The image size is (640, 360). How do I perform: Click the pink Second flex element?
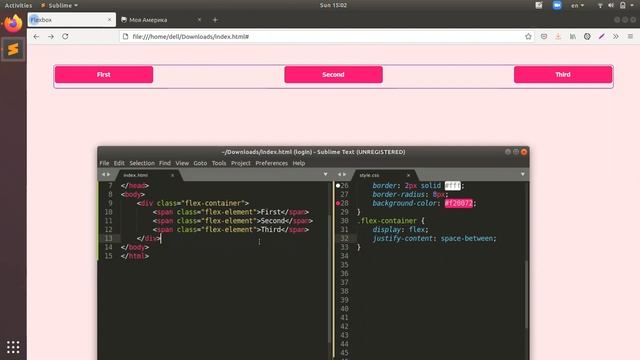[x=333, y=74]
